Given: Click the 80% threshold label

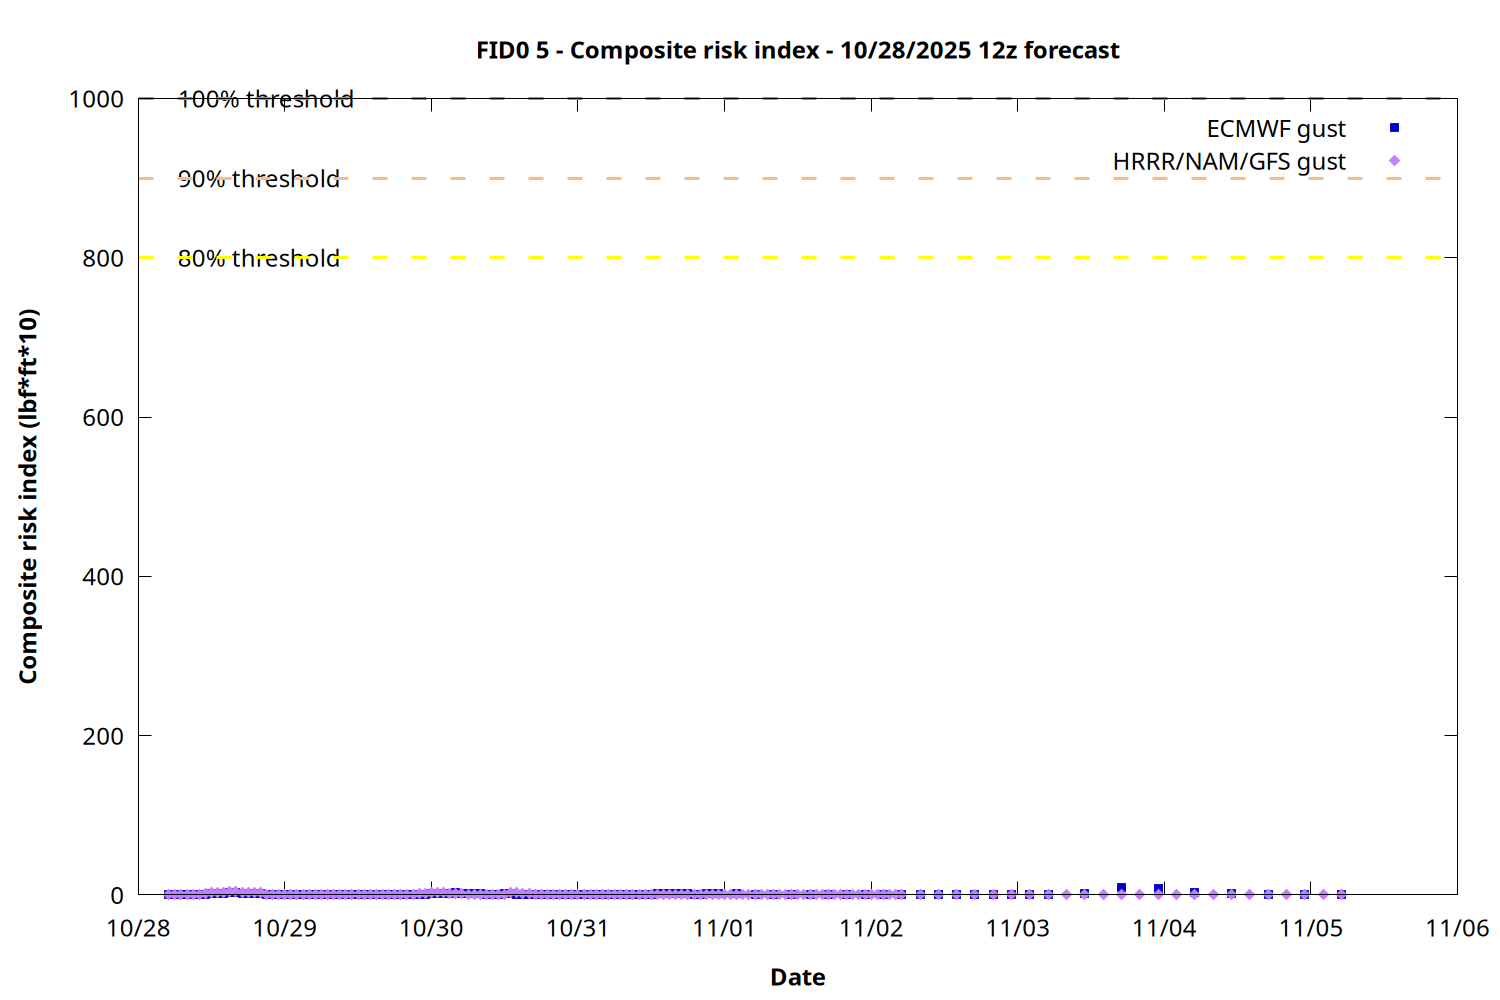Looking at the screenshot, I should (x=258, y=258).
